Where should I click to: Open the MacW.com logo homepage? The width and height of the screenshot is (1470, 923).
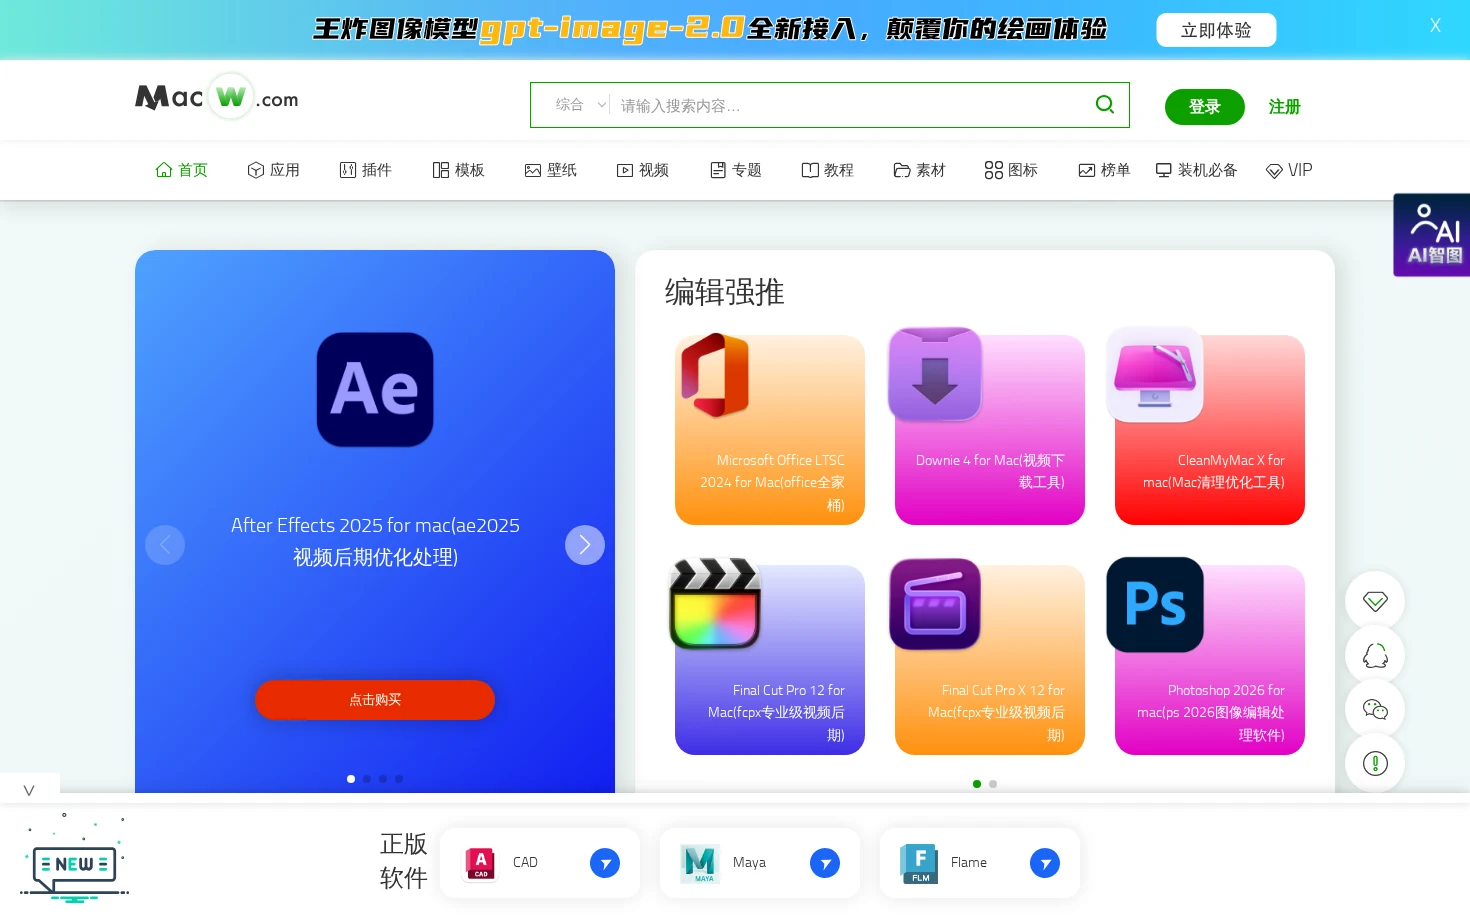[x=217, y=97]
